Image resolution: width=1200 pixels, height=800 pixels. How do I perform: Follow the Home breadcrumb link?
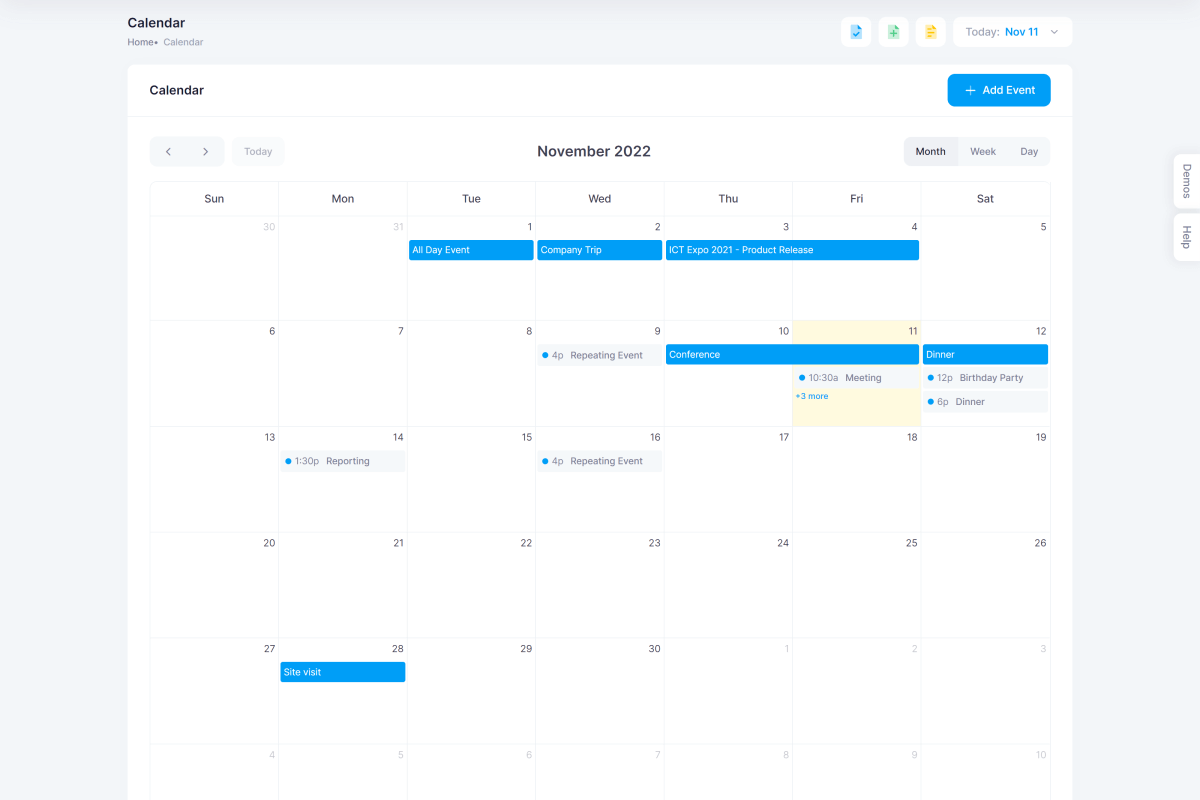140,42
